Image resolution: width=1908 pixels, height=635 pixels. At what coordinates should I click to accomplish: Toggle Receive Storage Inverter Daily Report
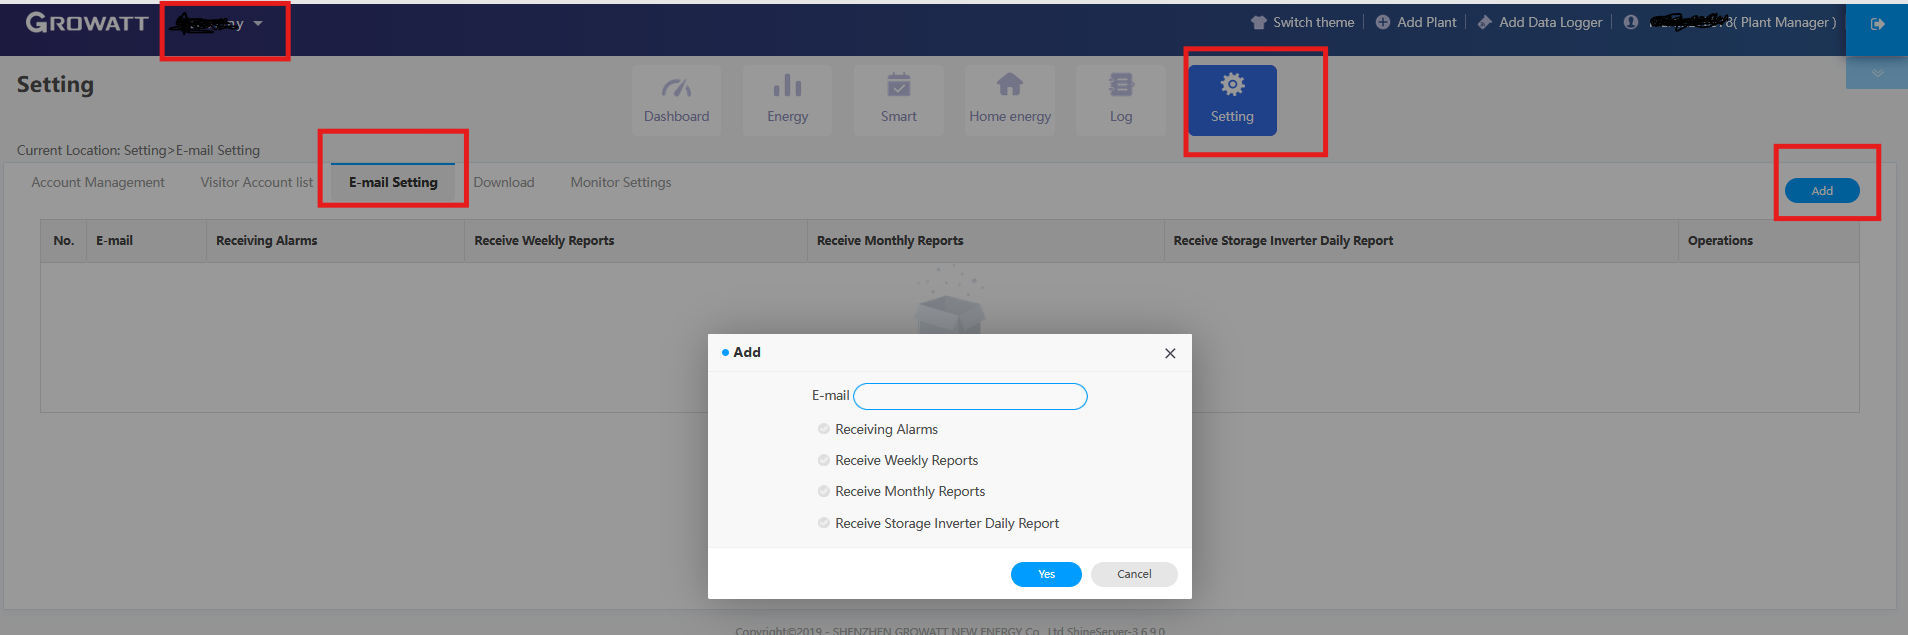coord(824,523)
